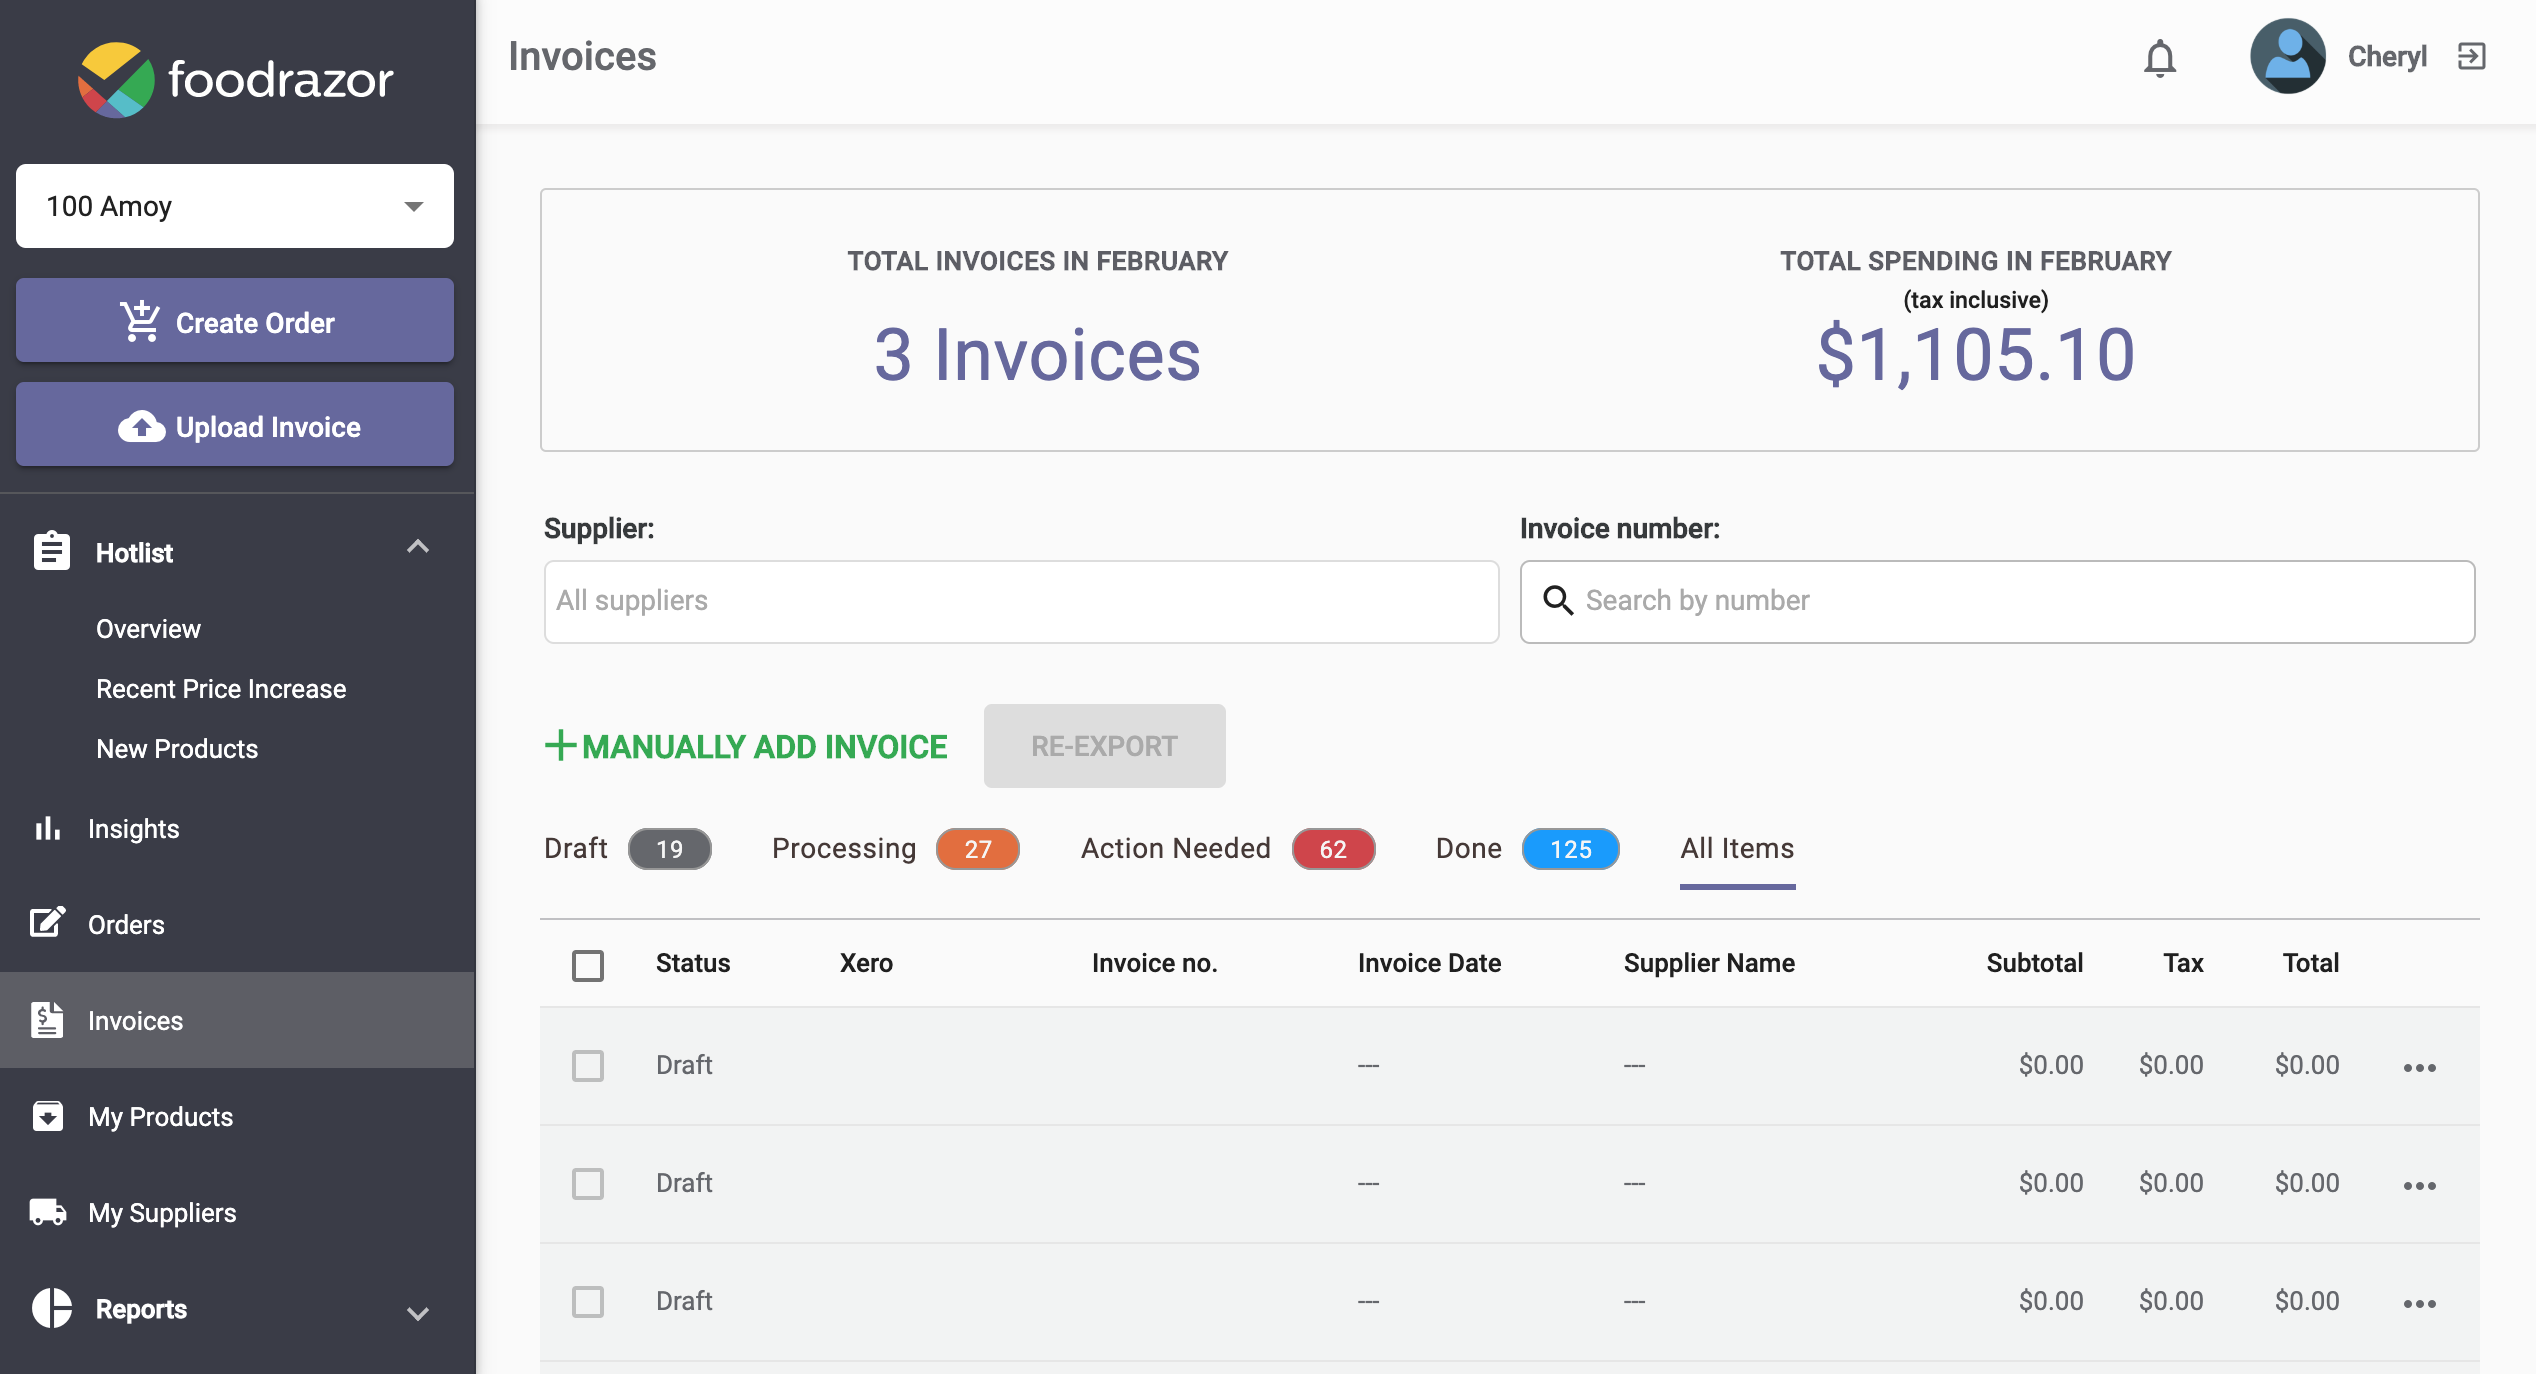Check the first Draft invoice row checkbox
This screenshot has height=1374, width=2536.
point(588,1065)
